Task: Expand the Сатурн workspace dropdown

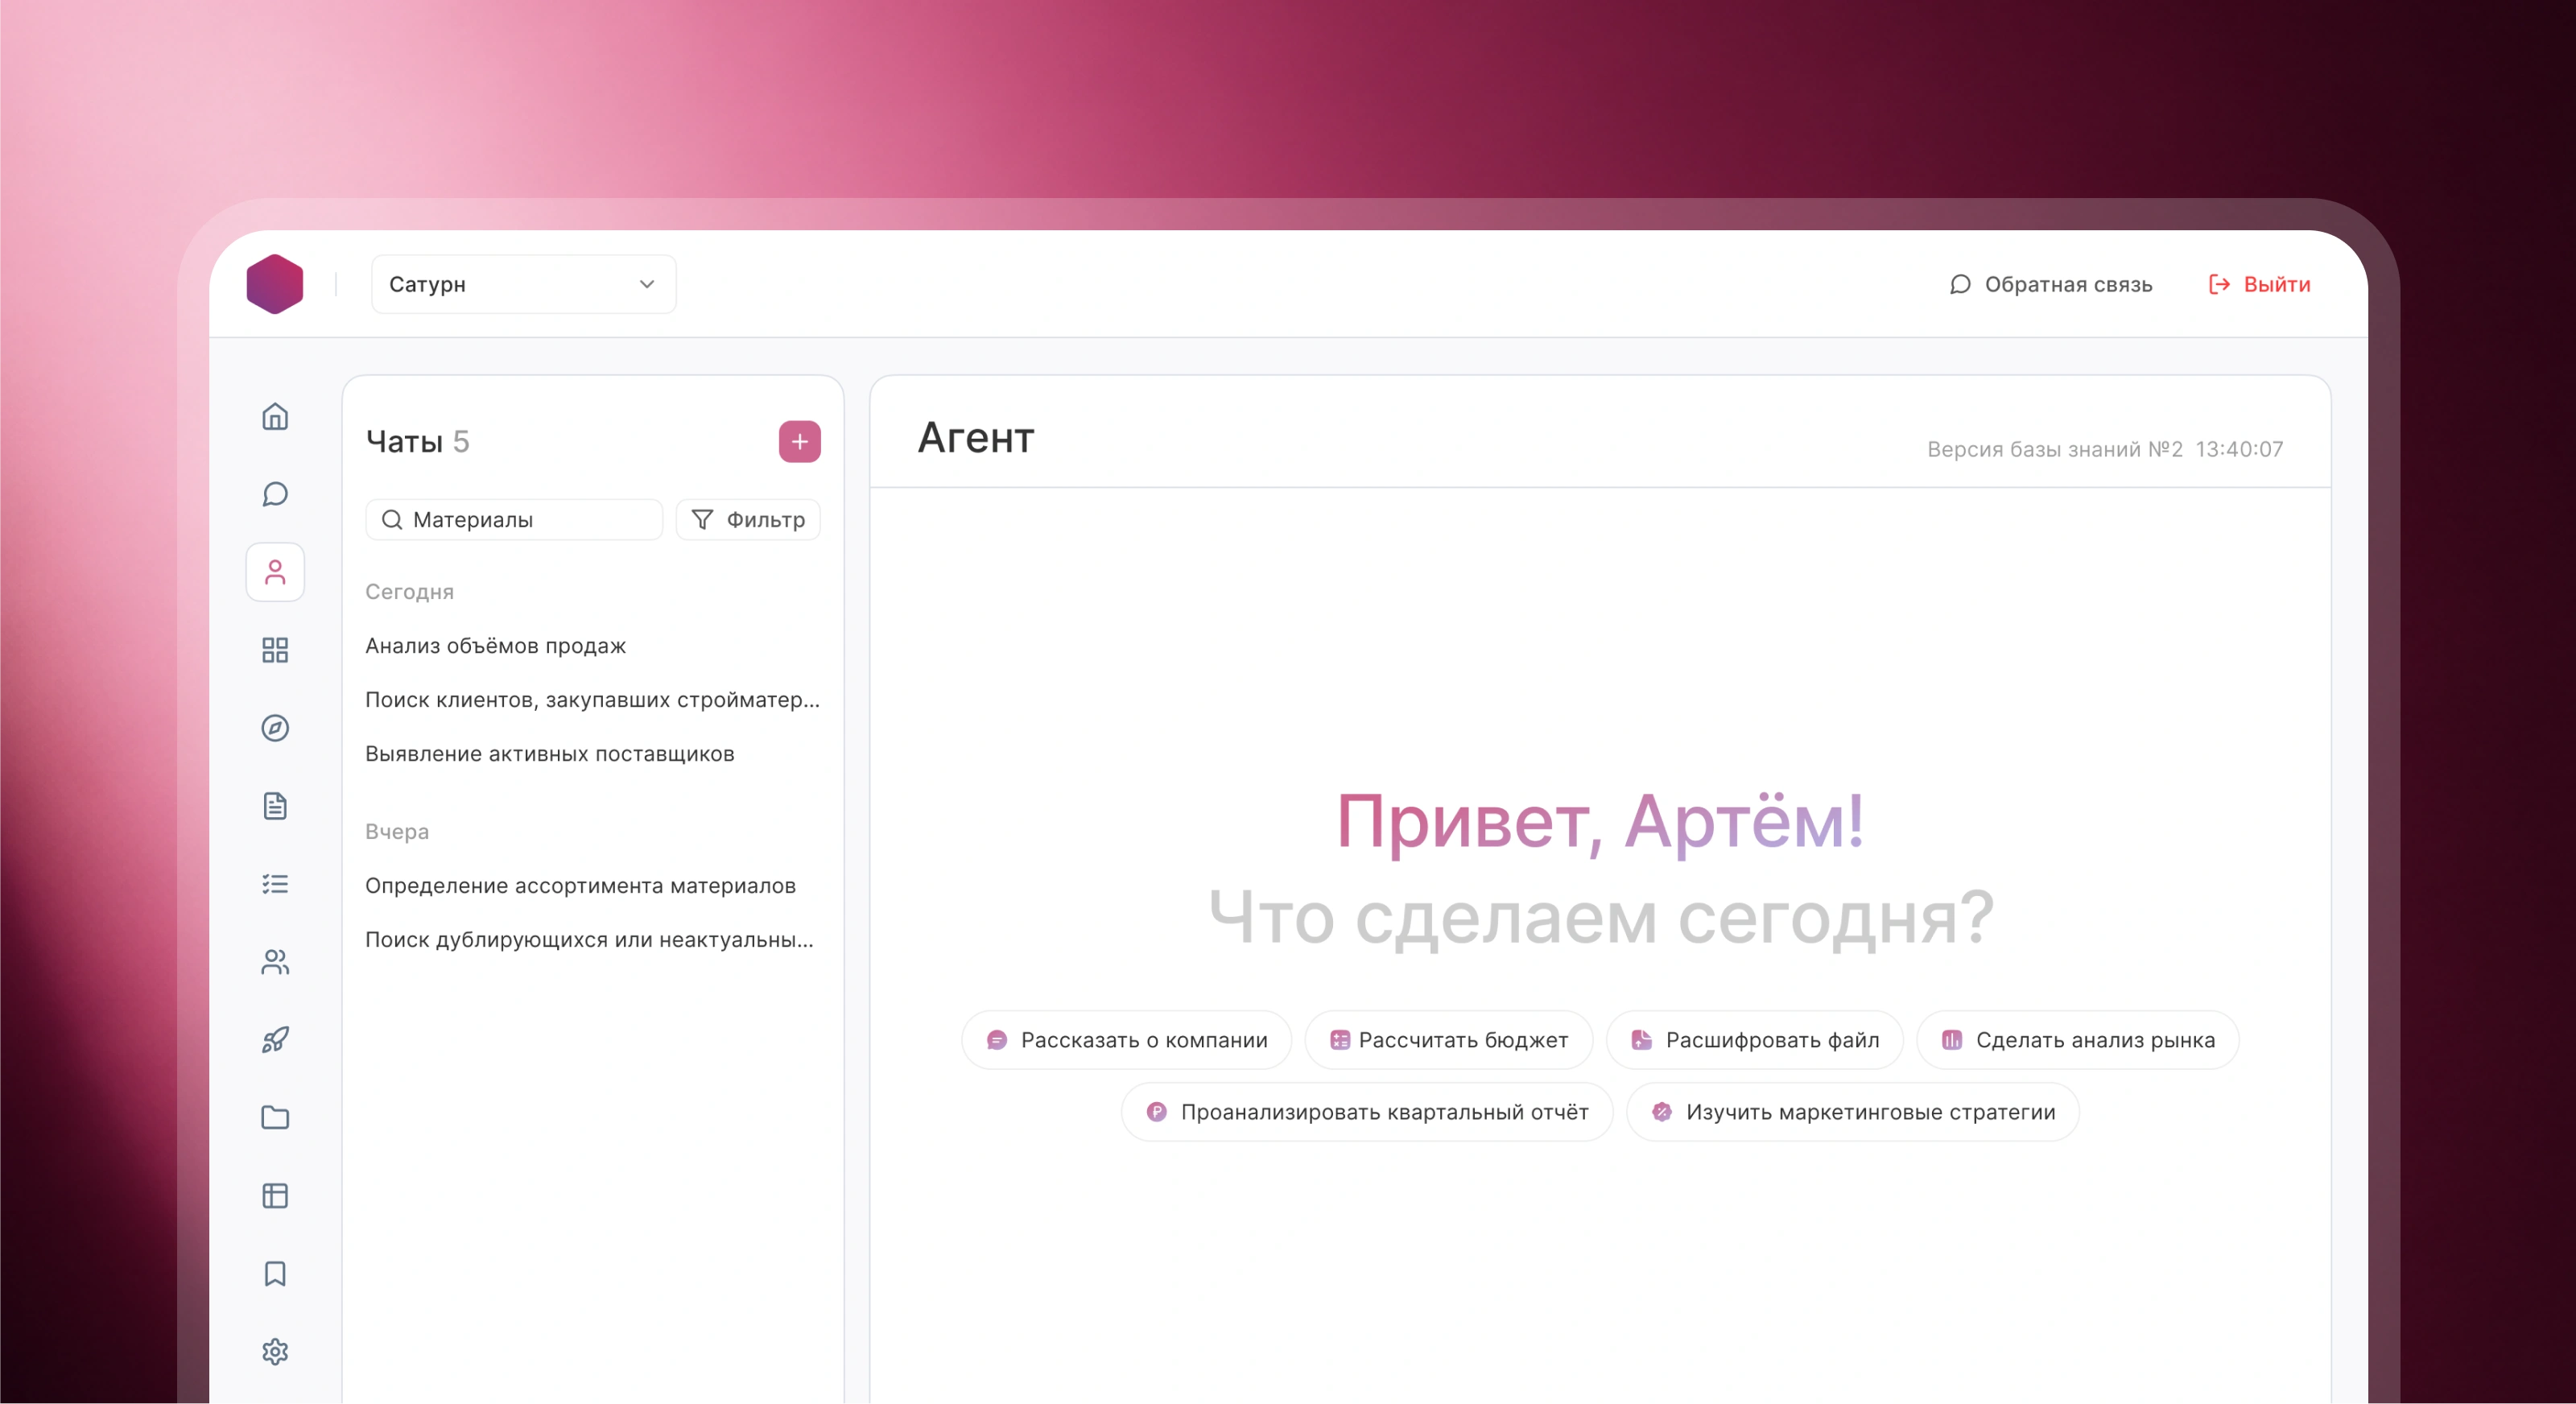Action: tap(524, 284)
